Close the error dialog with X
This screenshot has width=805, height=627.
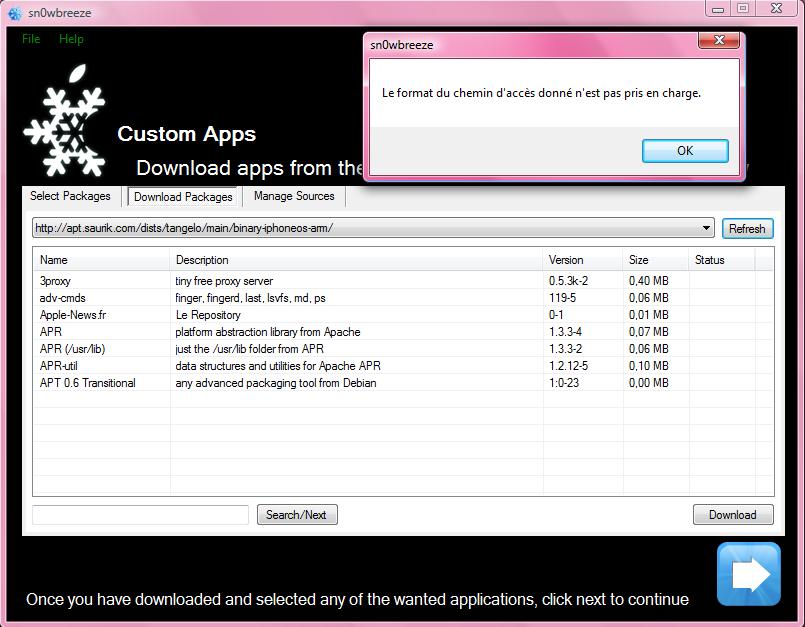point(719,40)
